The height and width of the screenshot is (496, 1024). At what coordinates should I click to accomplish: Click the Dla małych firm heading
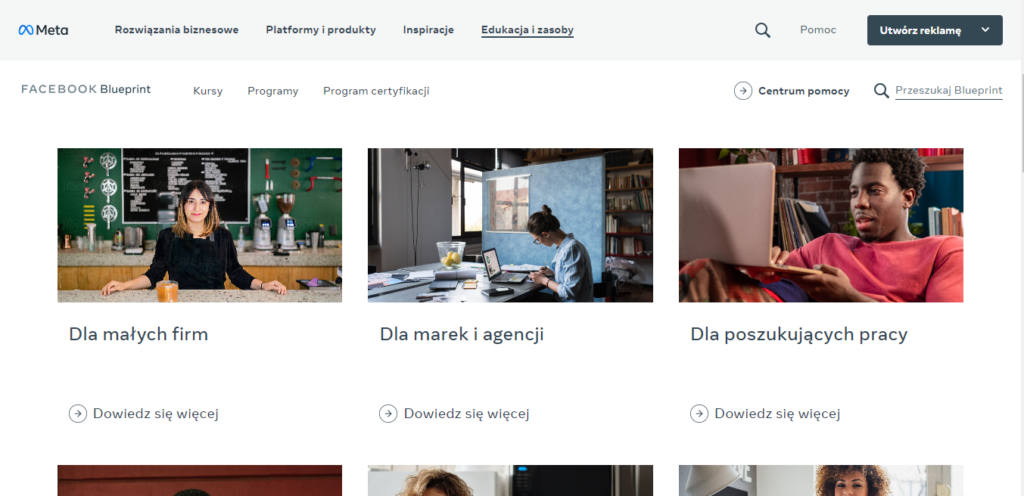click(138, 334)
